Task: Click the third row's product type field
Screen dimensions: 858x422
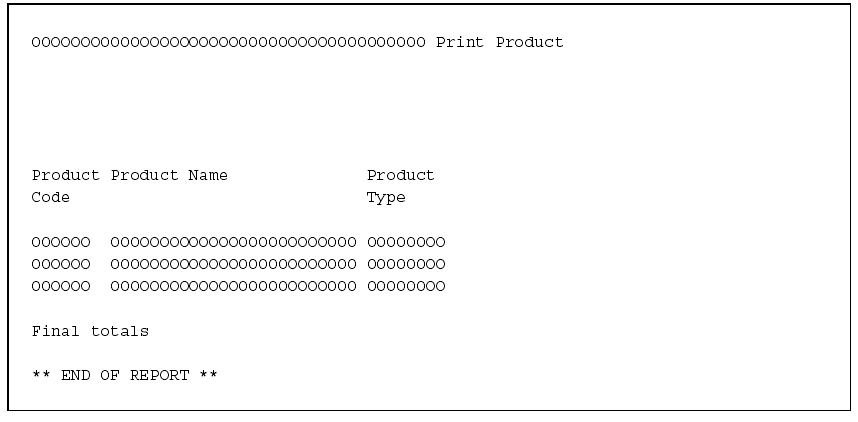Action: click(x=406, y=287)
